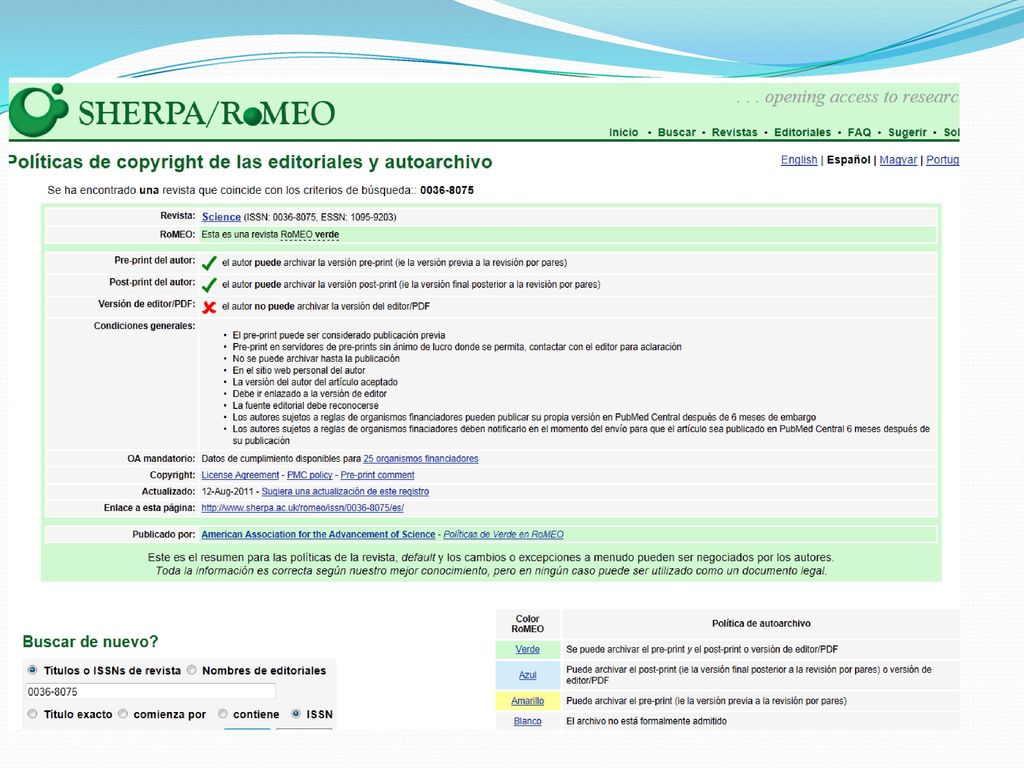
Task: Choose the Título exacto radio button
Action: pos(33,714)
